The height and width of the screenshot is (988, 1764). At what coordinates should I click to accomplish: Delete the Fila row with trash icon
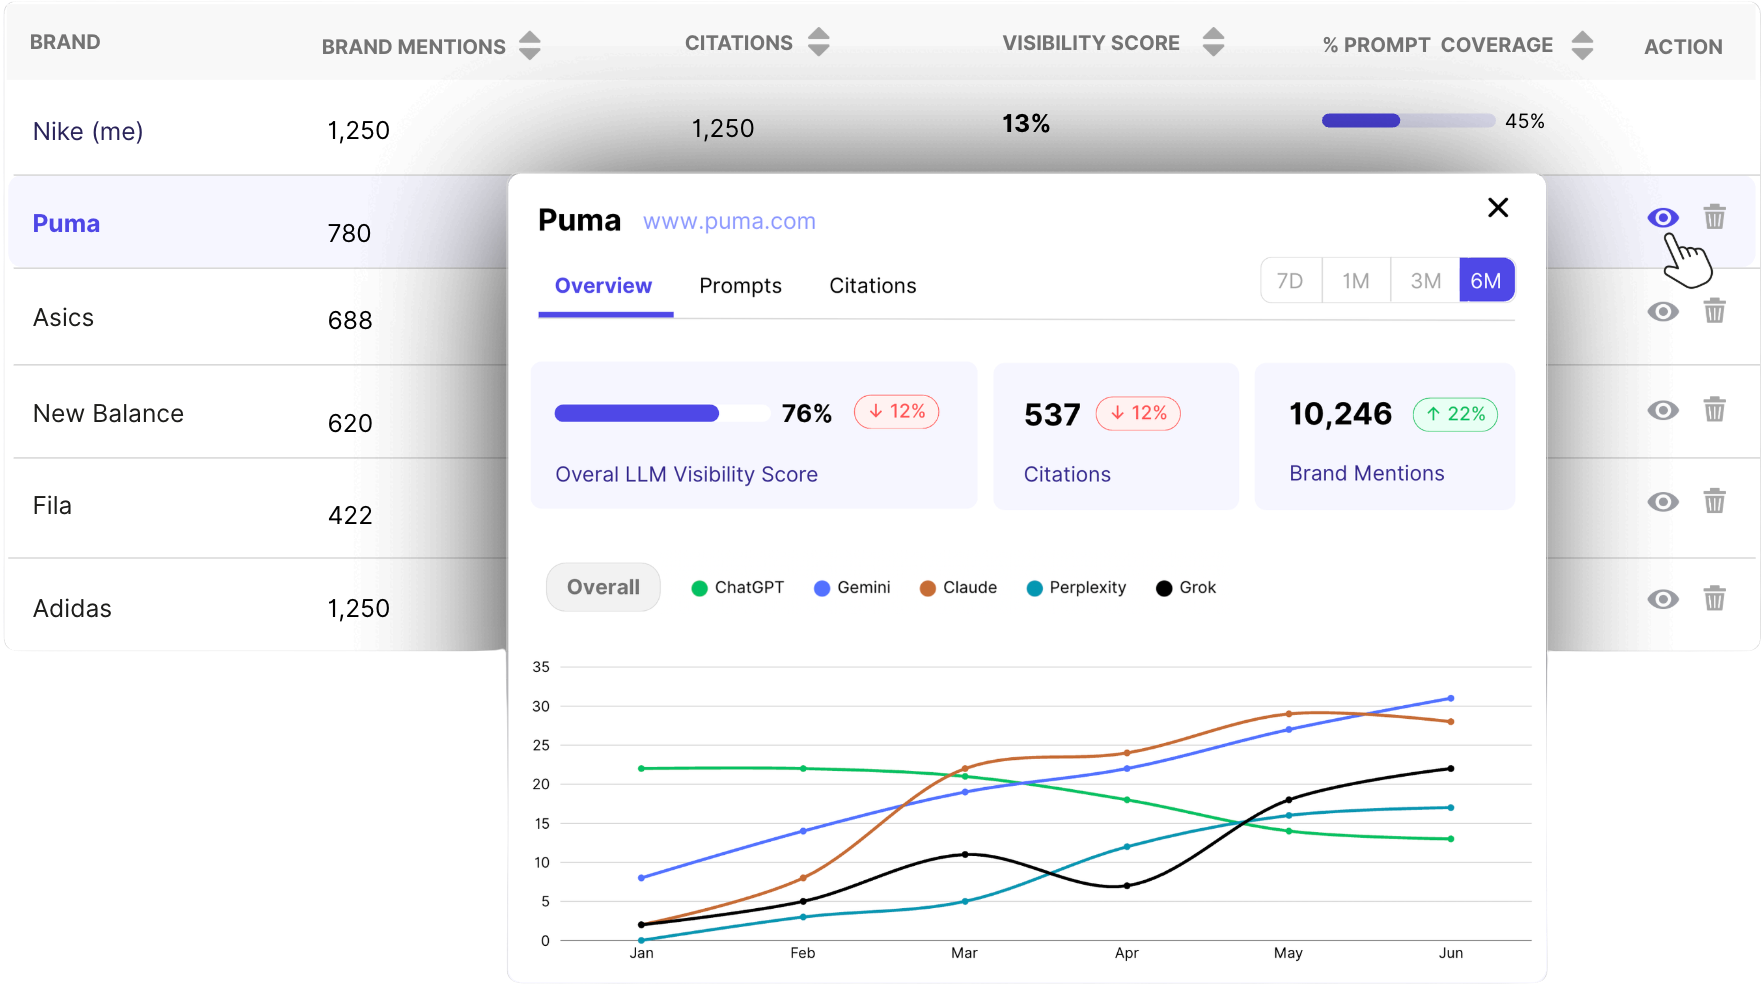1714,501
